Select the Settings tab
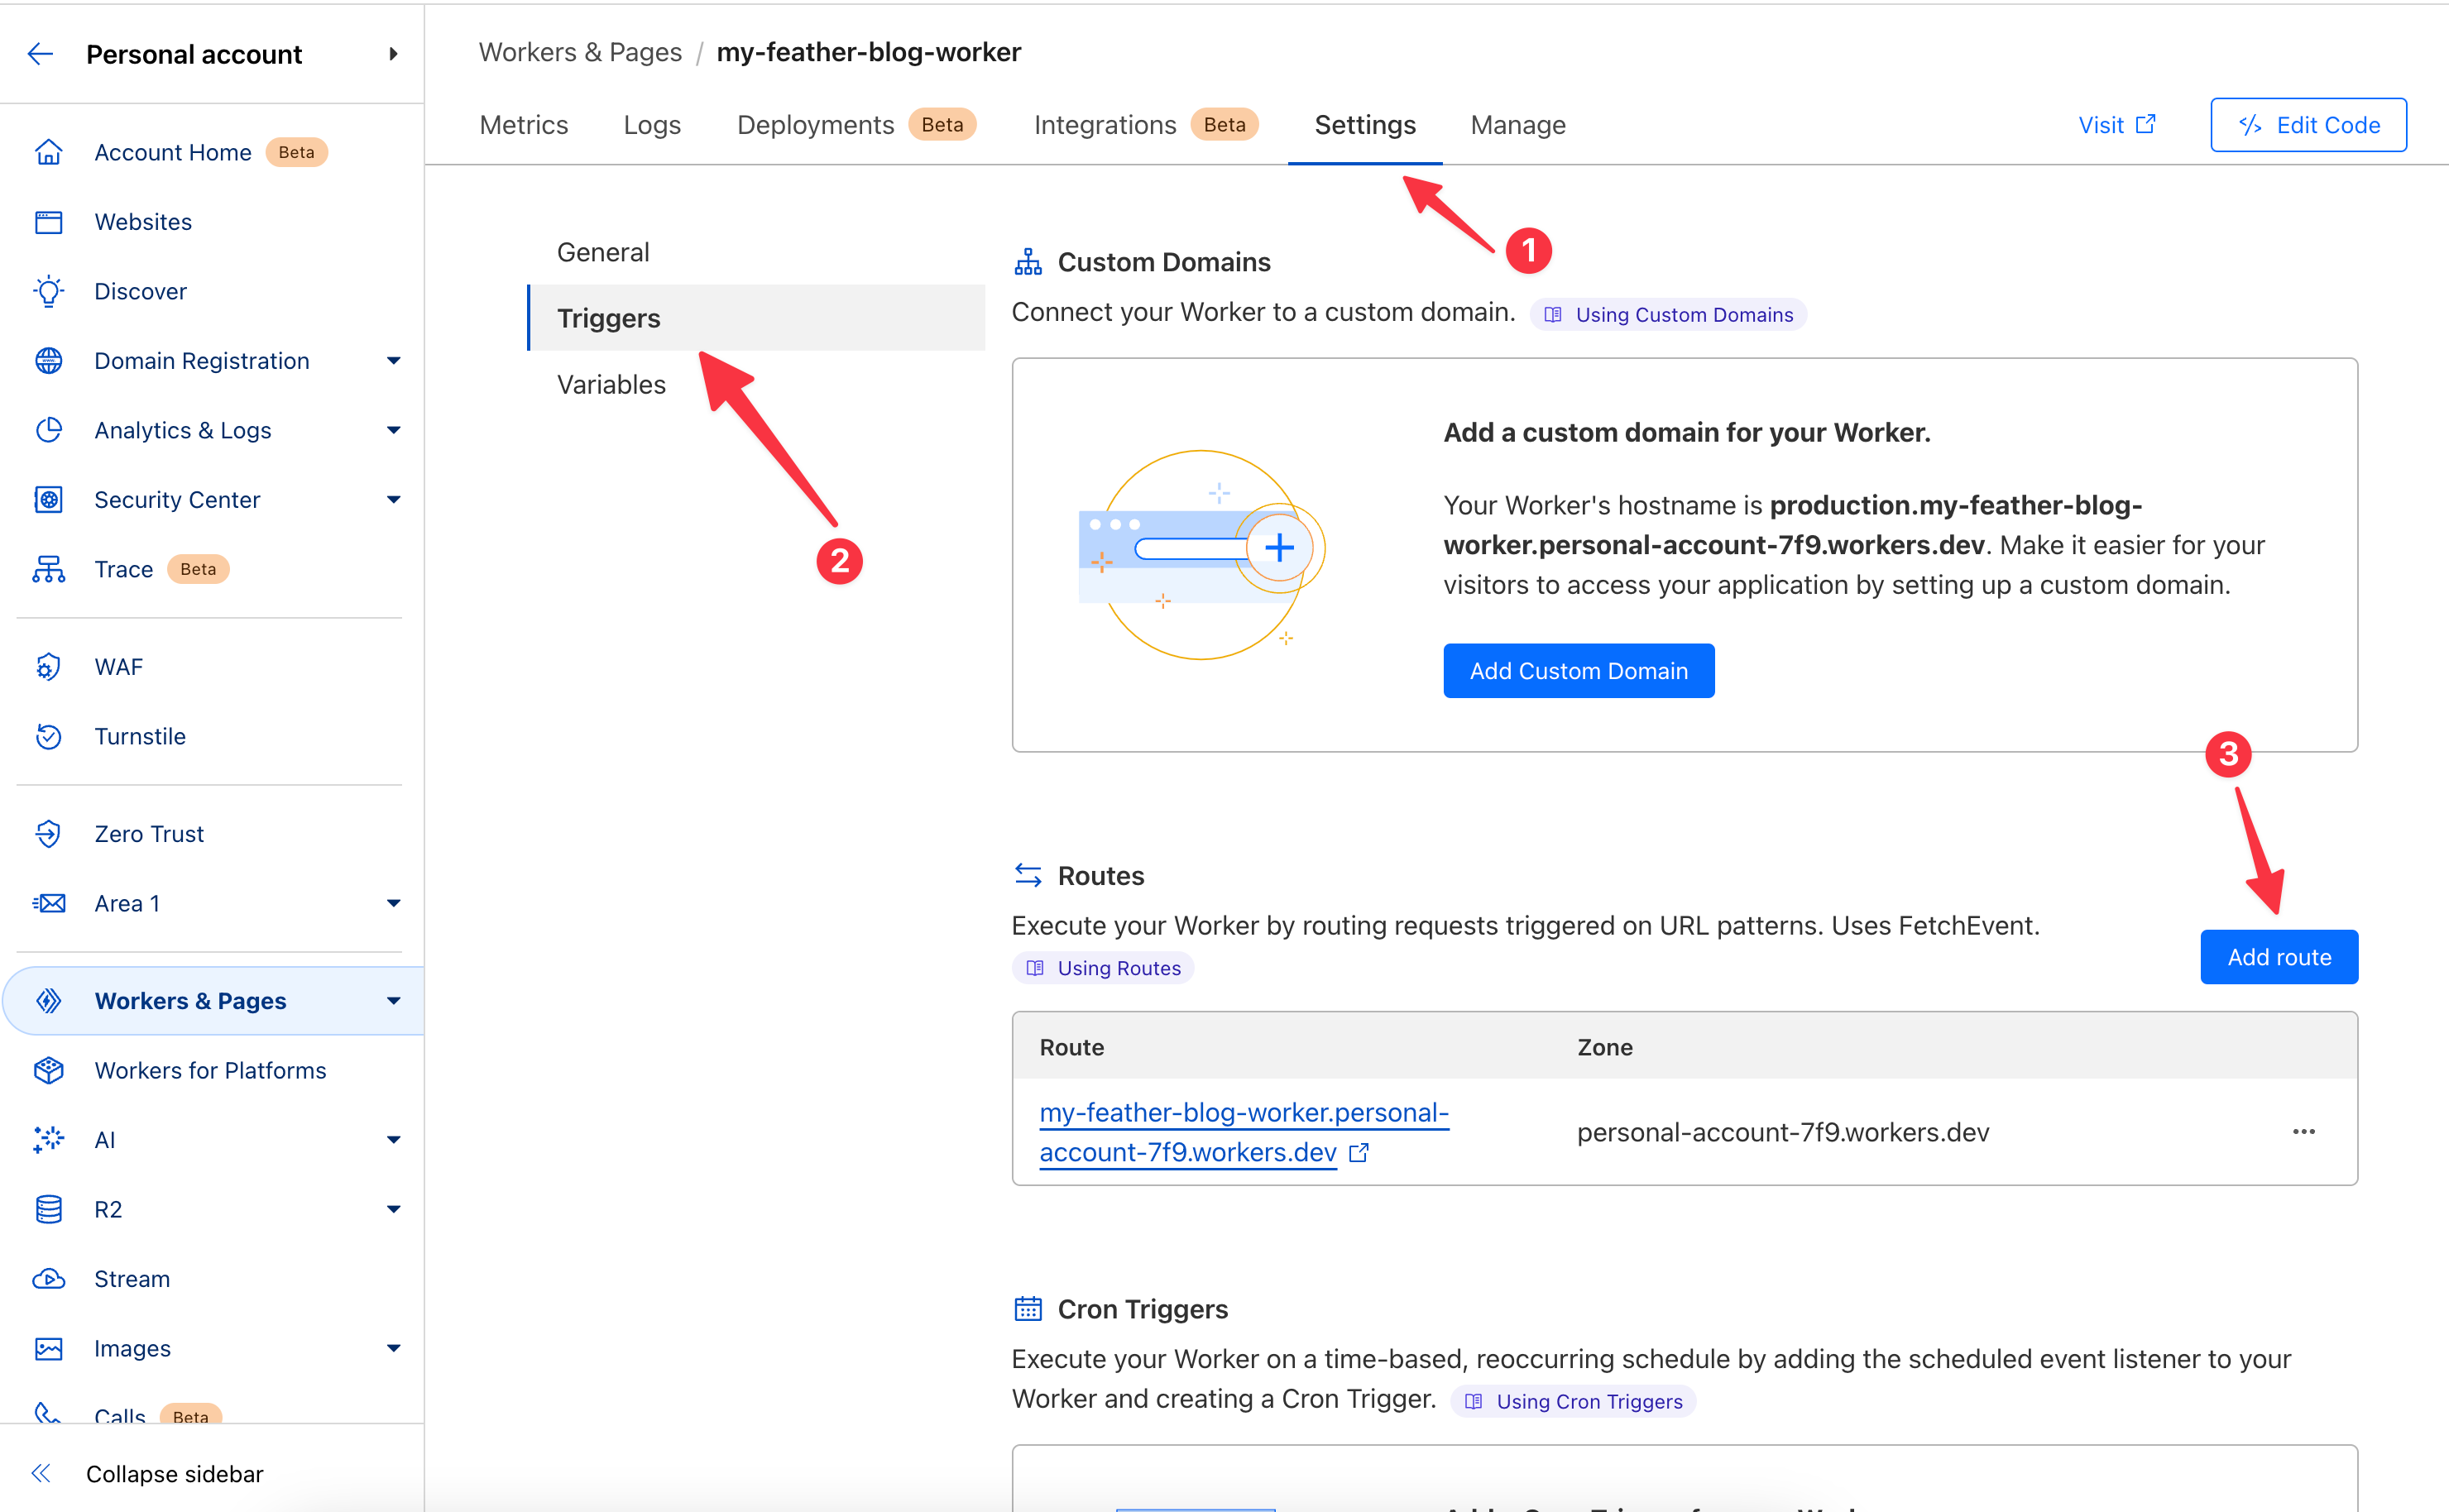 coord(1365,125)
